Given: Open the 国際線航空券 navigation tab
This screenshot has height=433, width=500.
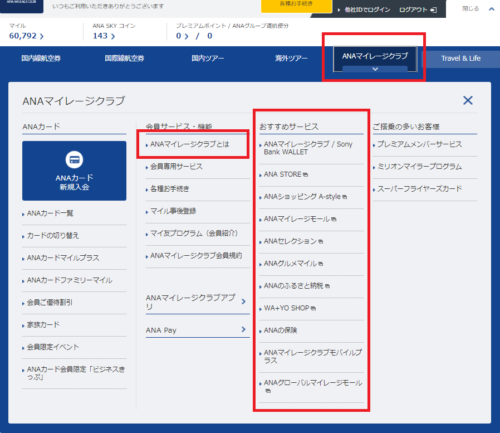Looking at the screenshot, I should (x=124, y=58).
